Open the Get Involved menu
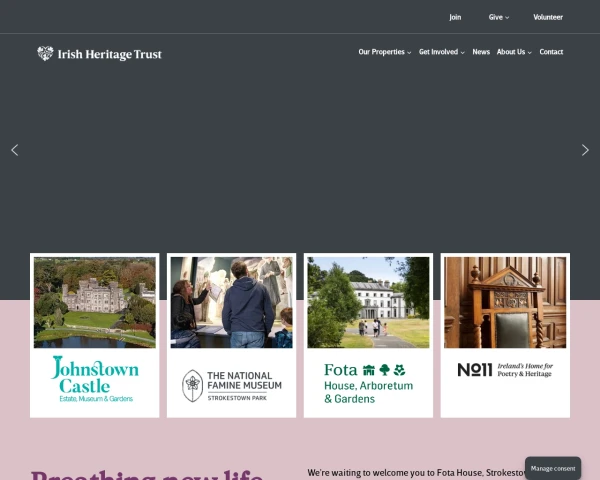 tap(439, 52)
